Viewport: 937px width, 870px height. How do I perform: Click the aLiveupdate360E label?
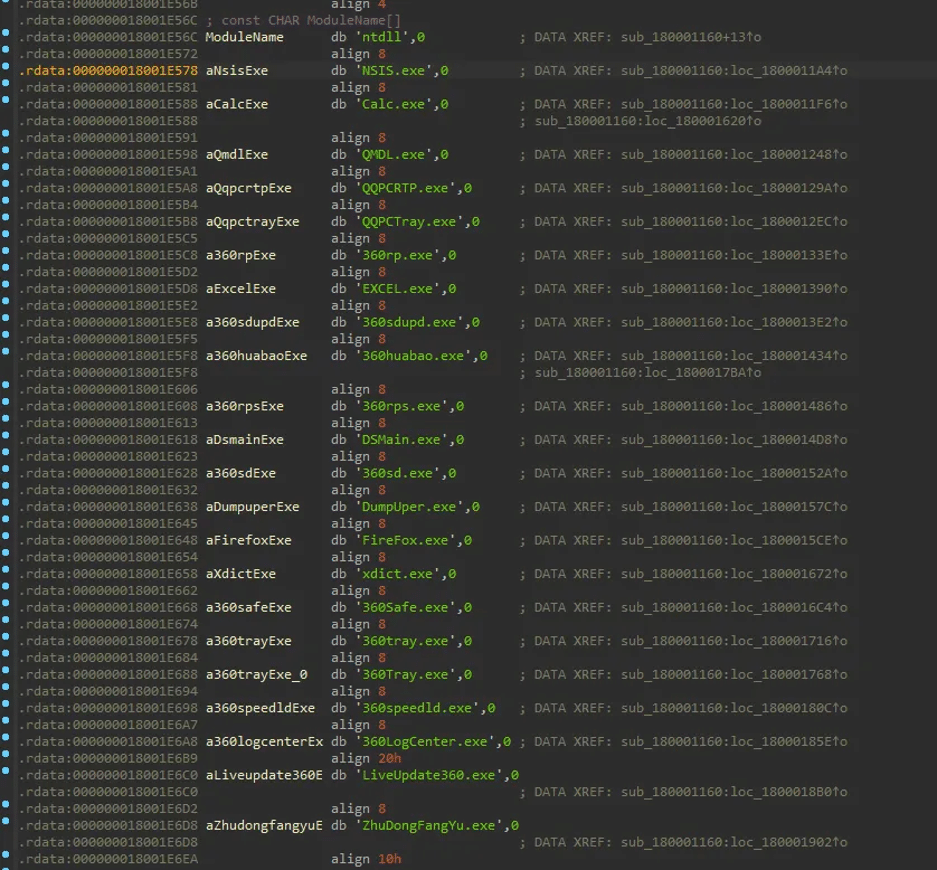(264, 775)
